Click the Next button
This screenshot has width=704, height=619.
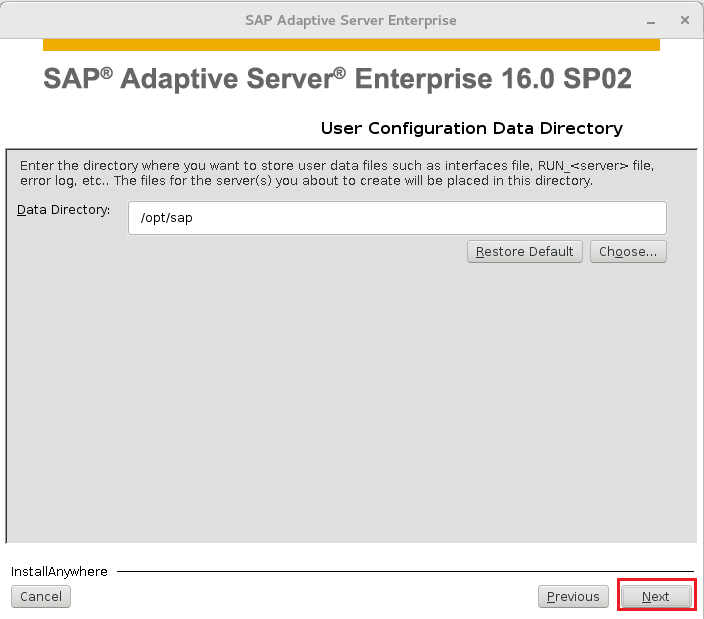(656, 596)
